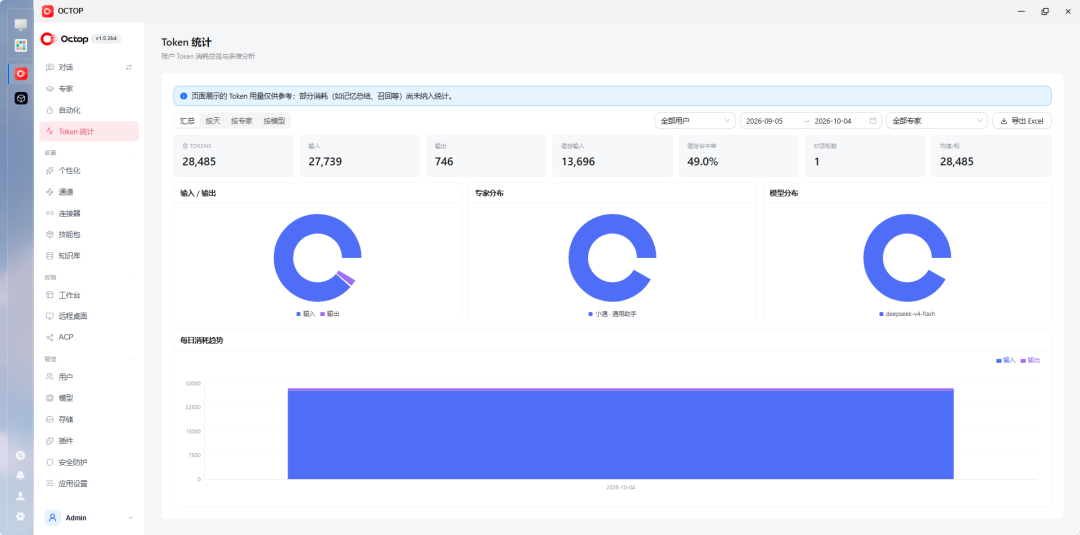Open 连接器 connectors link icon
Image resolution: width=1080 pixels, height=535 pixels.
click(x=49, y=213)
